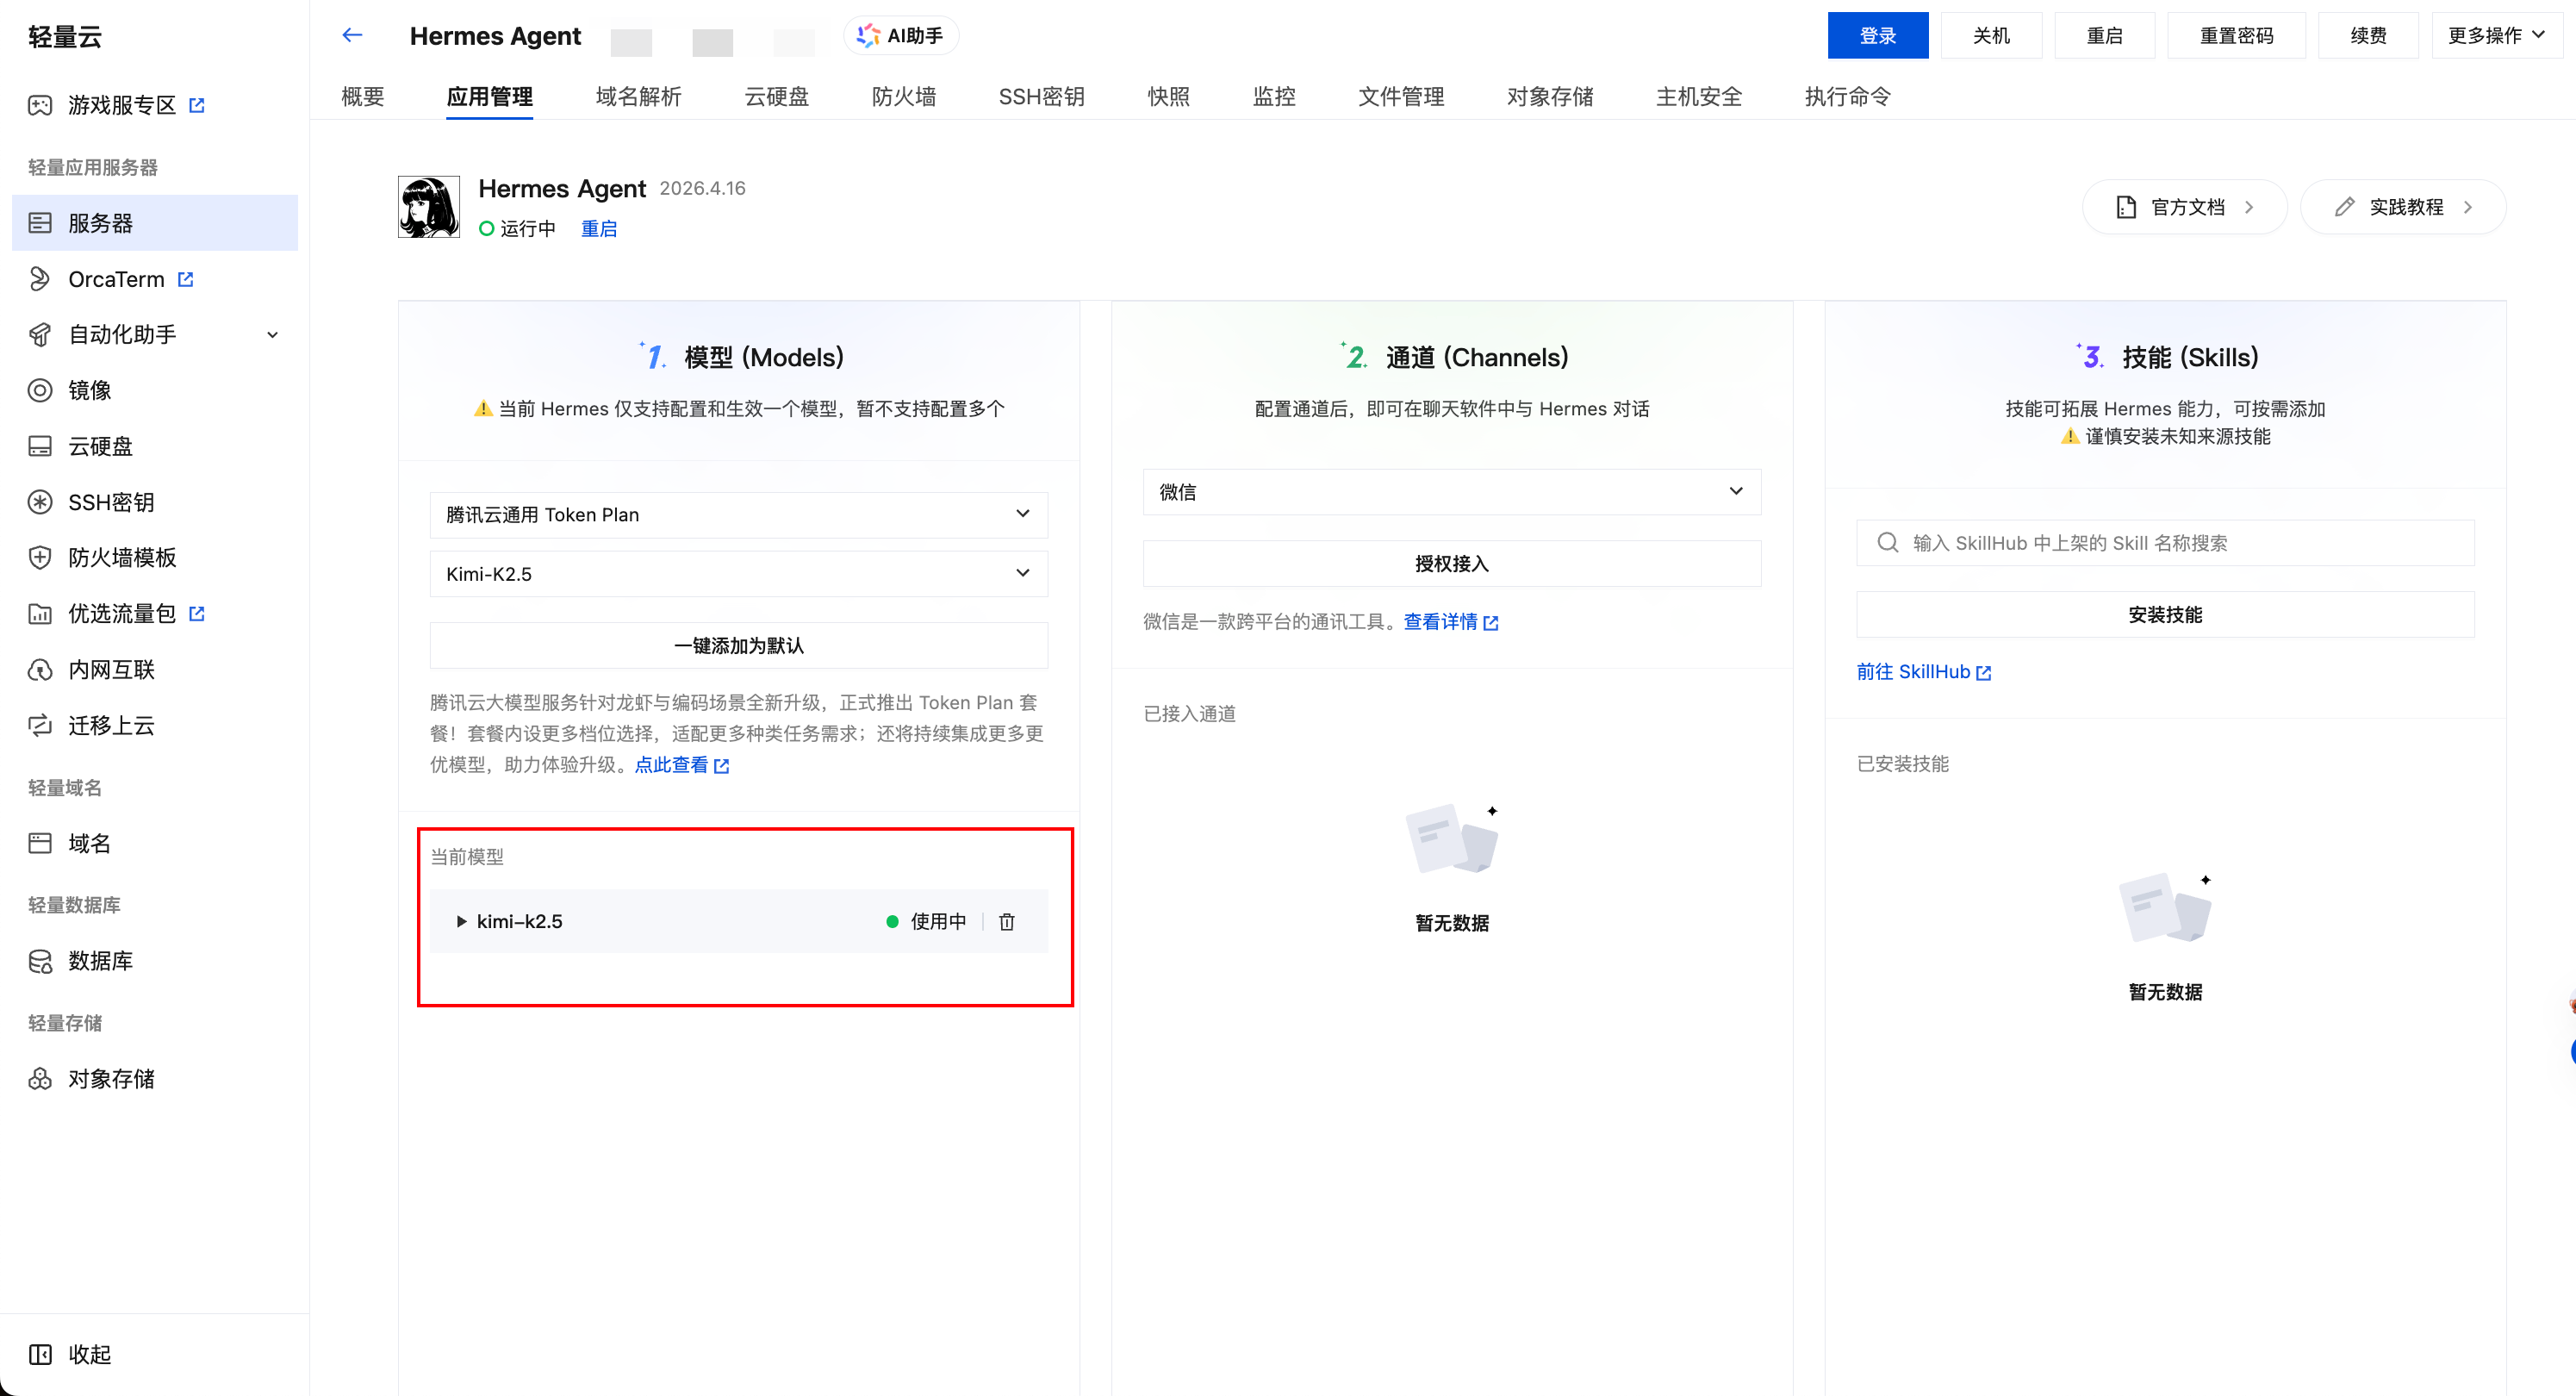The height and width of the screenshot is (1396, 2576).
Task: Click the 关机 button
Action: pos(1991,36)
